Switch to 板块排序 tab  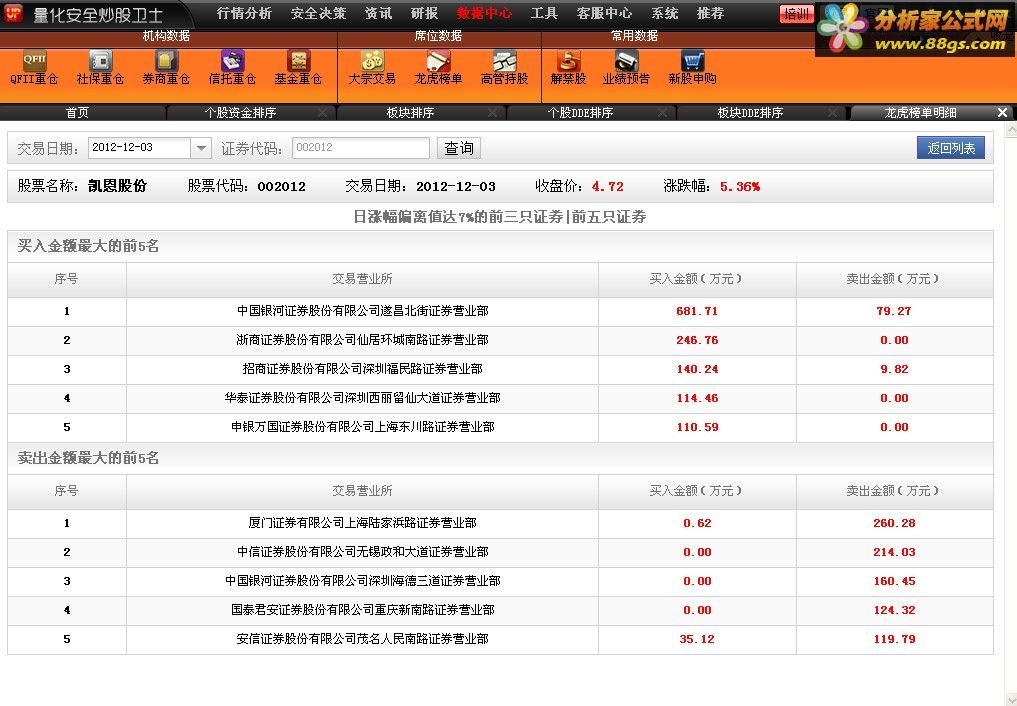point(410,113)
